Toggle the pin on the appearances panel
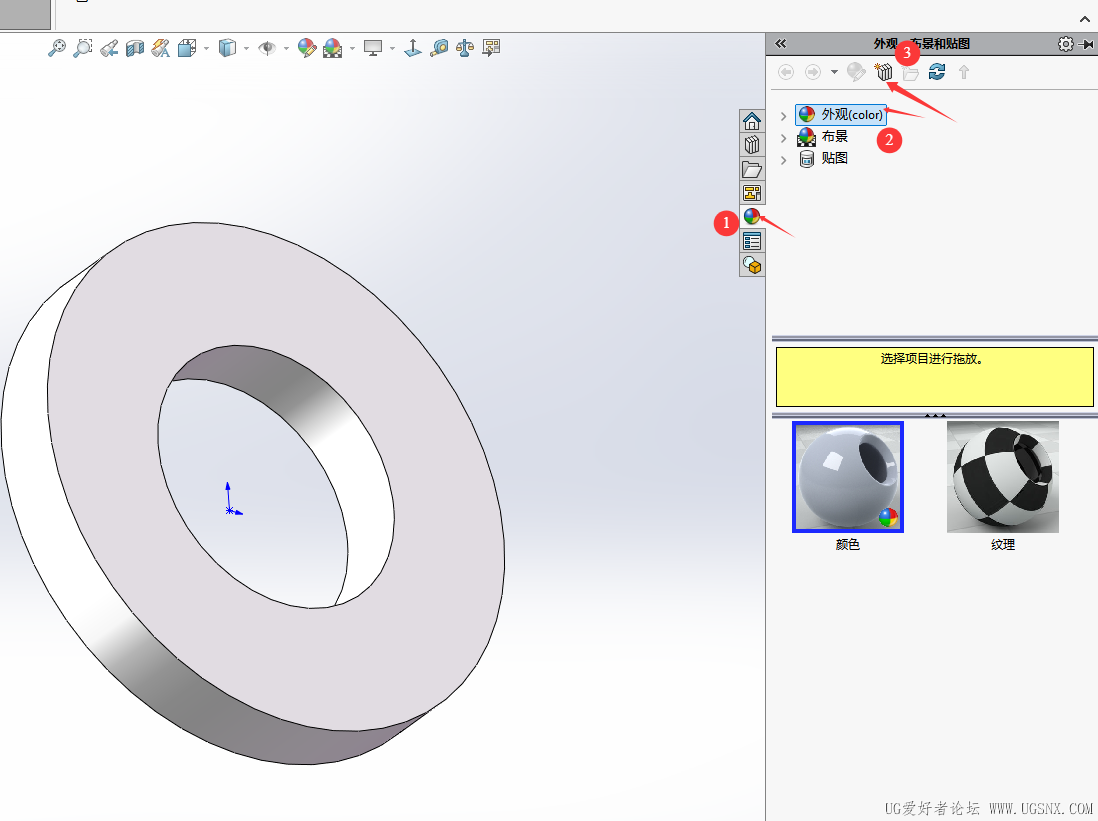Image resolution: width=1098 pixels, height=821 pixels. click(1087, 44)
